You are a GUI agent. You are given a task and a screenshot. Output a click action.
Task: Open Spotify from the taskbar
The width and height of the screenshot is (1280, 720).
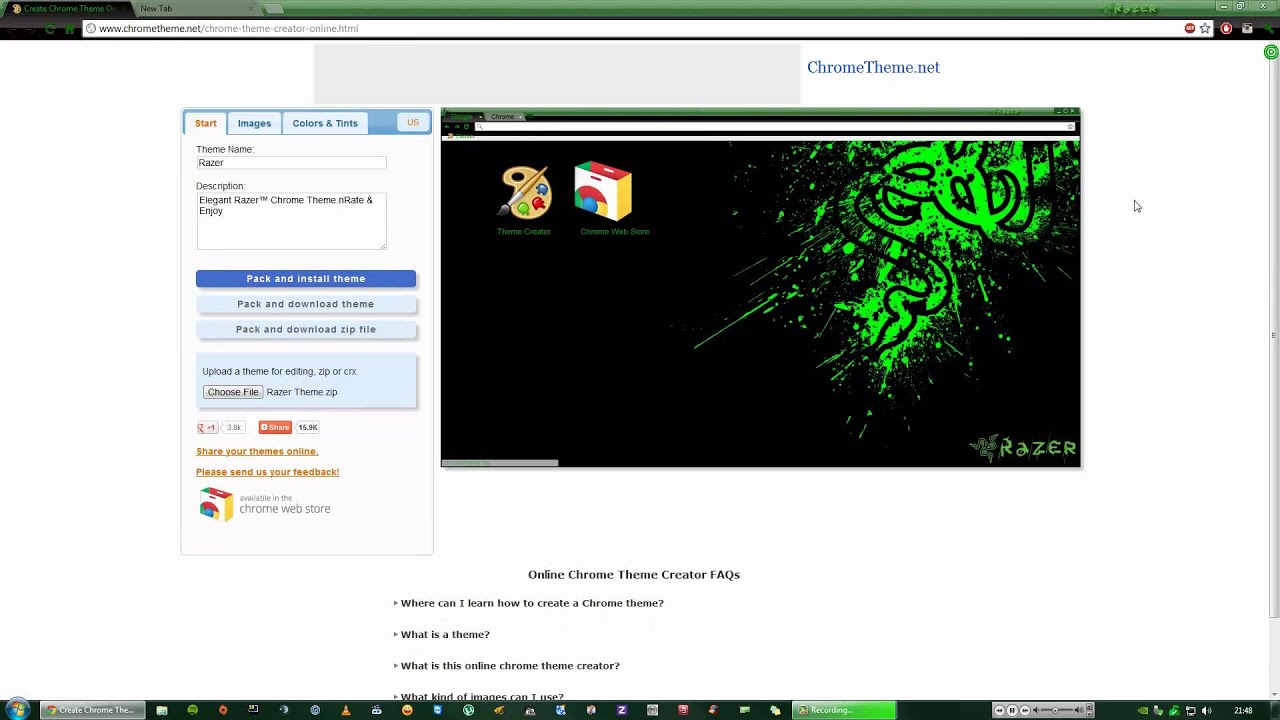coord(192,710)
